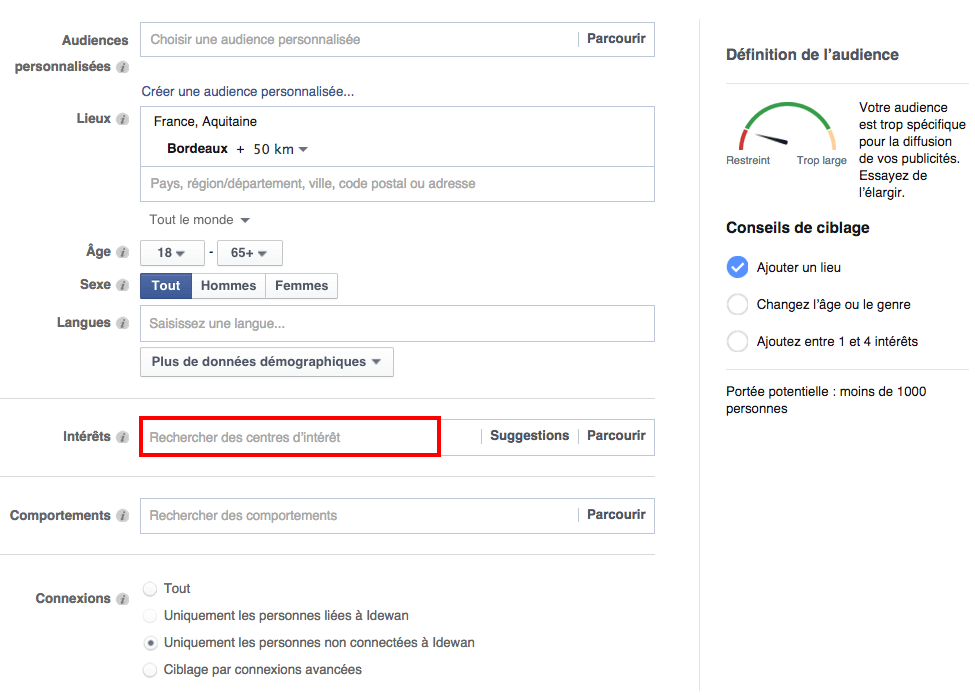Image resolution: width=975 pixels, height=695 pixels.
Task: Select Uniquement les personnes non connectées à Idewan
Action: click(x=150, y=643)
